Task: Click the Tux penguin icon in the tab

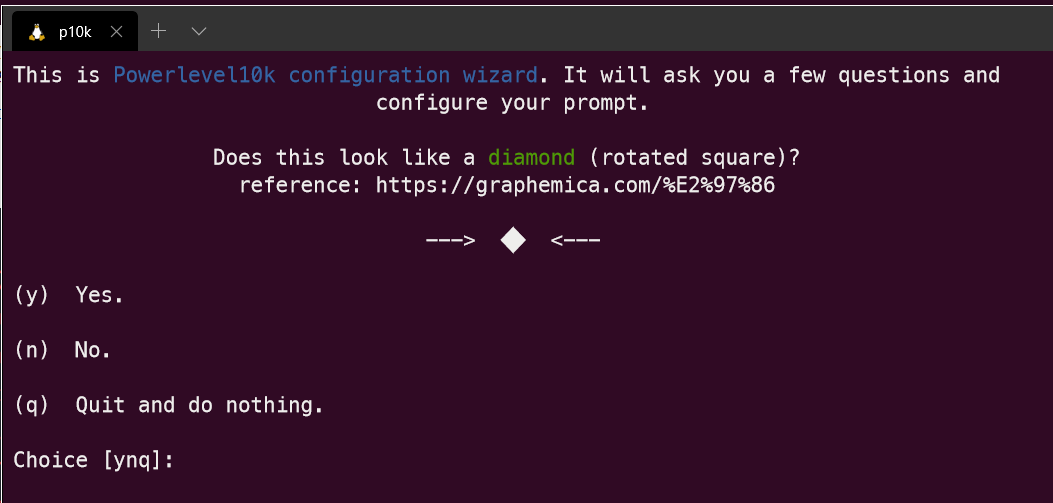Action: (37, 31)
